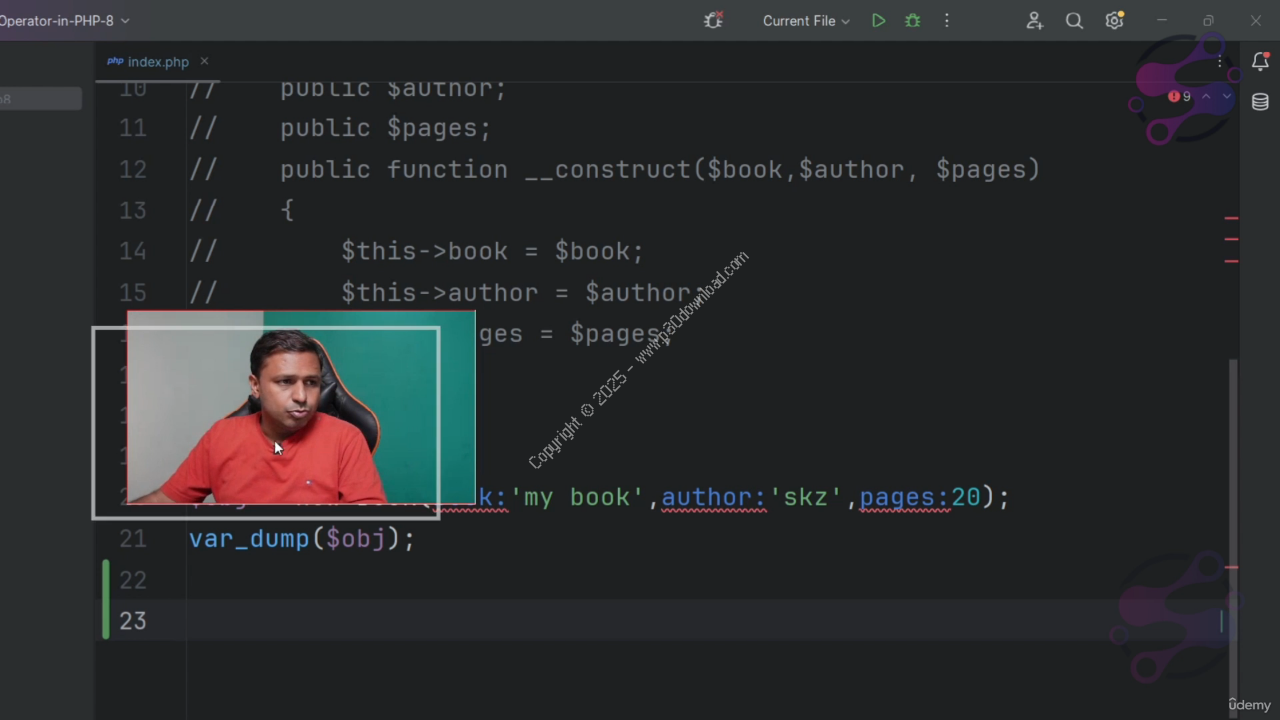Click the 'skz' string value
This screenshot has height=720, width=1280.
click(806, 497)
